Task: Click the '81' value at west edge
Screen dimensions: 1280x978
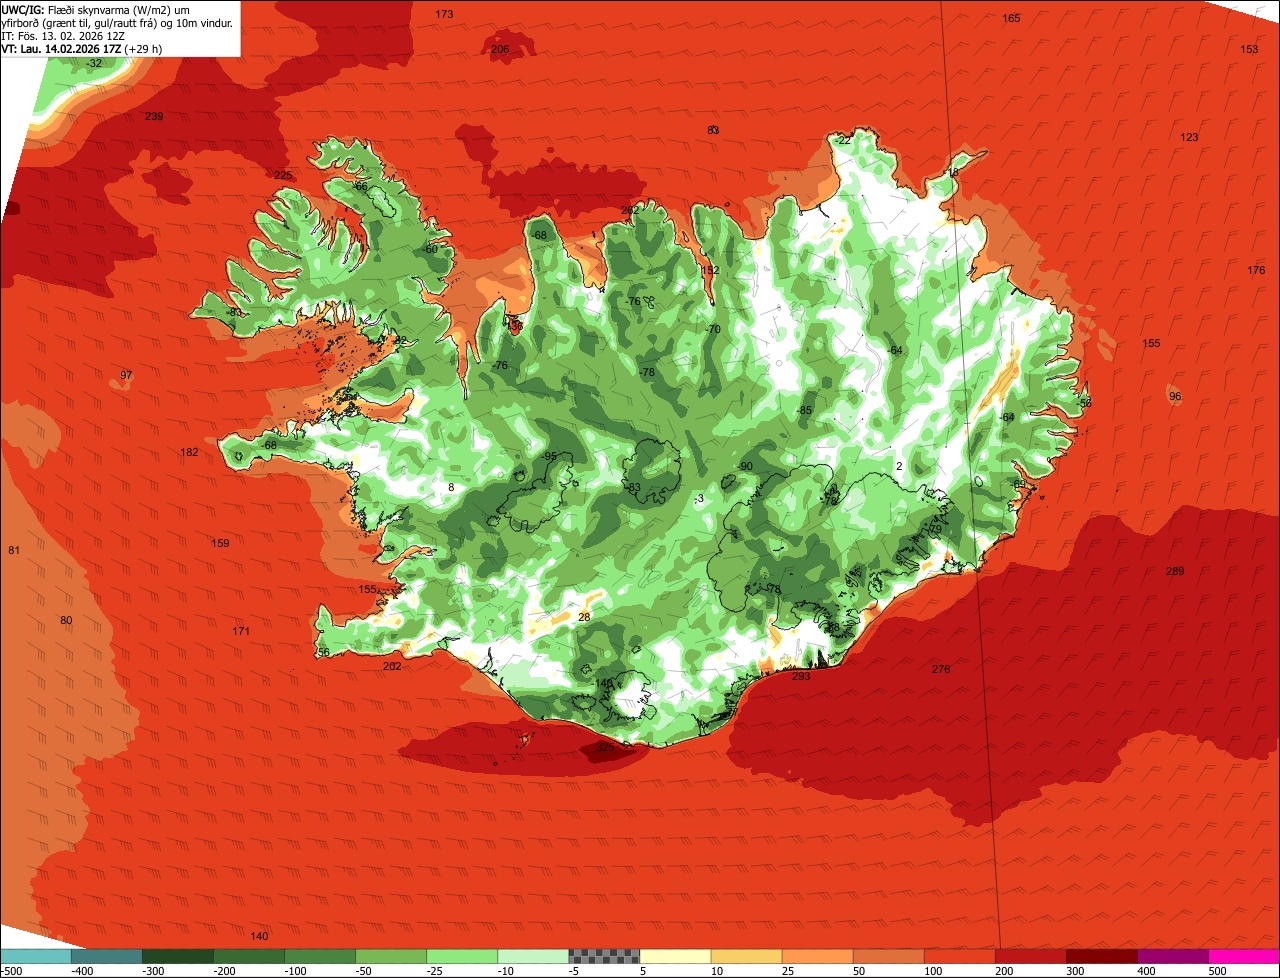Action: point(14,550)
